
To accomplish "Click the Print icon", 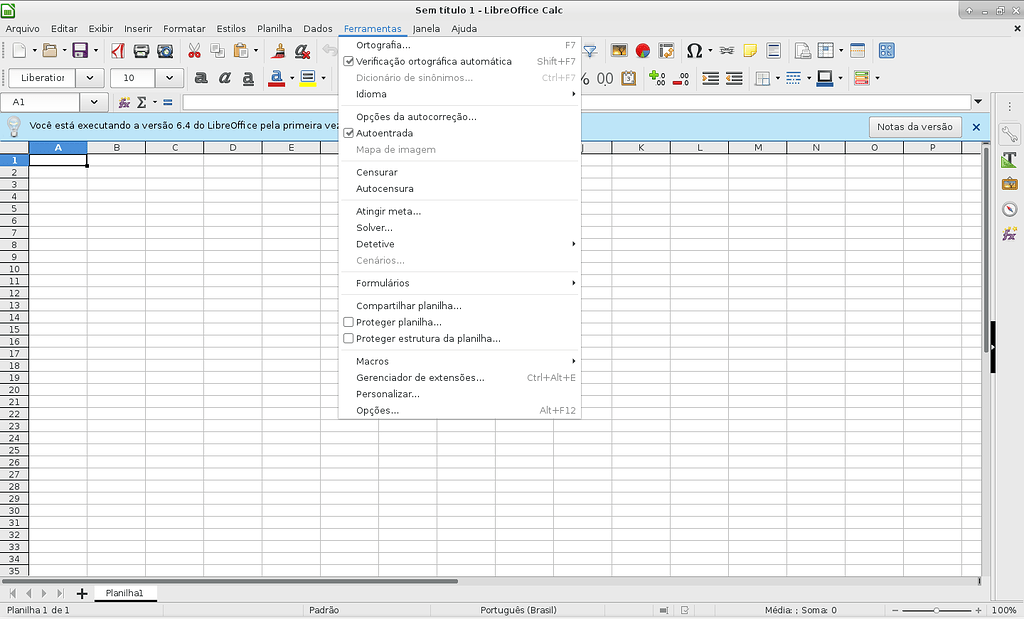I will 141,50.
